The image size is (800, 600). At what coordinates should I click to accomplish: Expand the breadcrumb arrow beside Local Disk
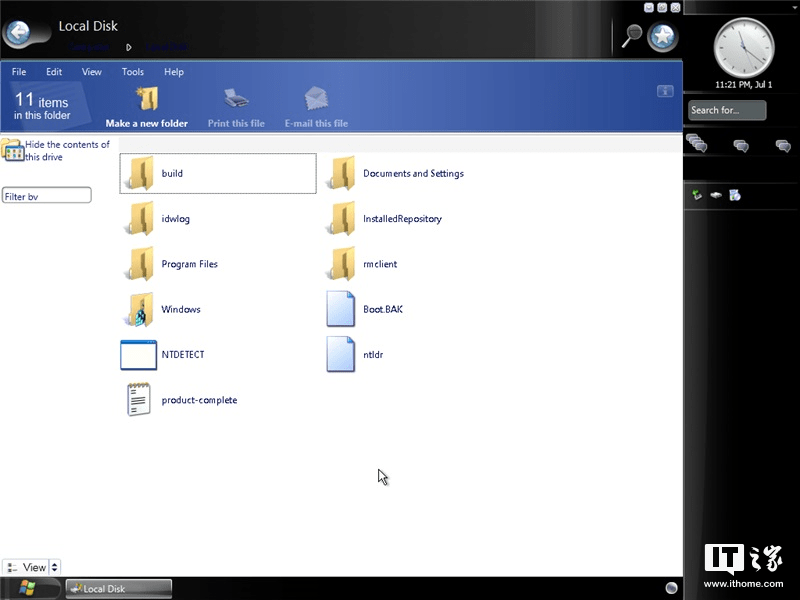[129, 46]
